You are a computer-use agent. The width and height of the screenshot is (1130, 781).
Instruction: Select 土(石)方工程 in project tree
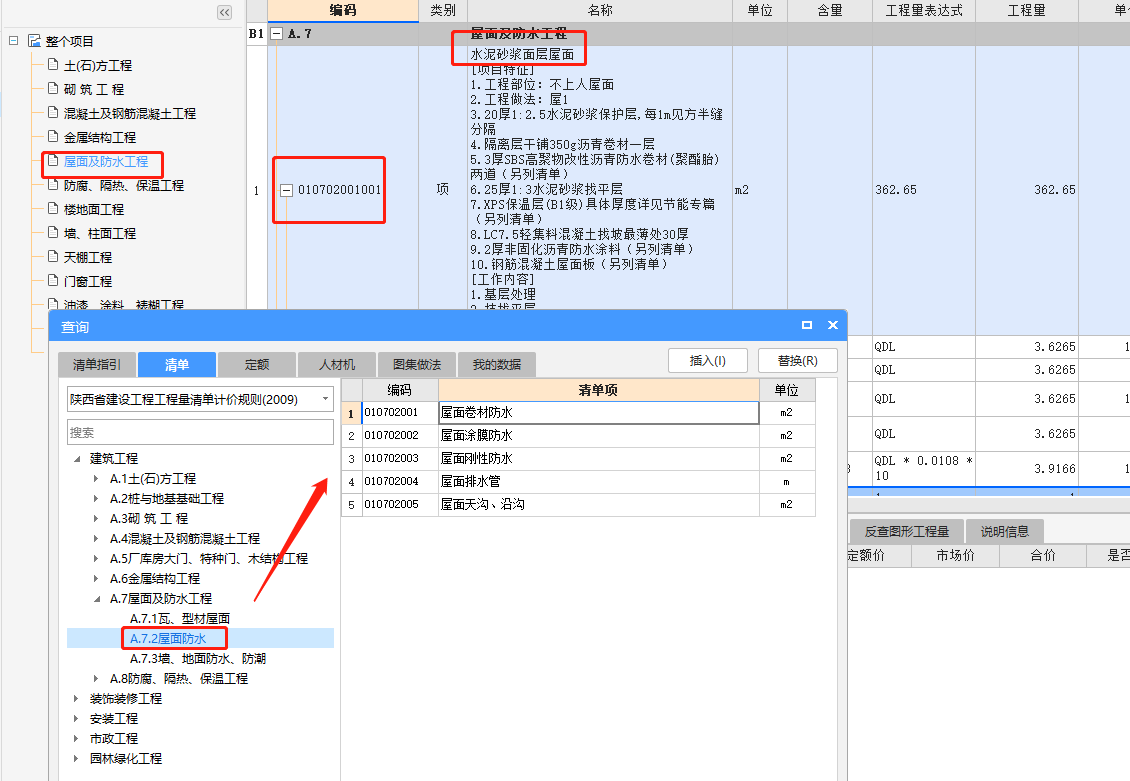(x=97, y=66)
